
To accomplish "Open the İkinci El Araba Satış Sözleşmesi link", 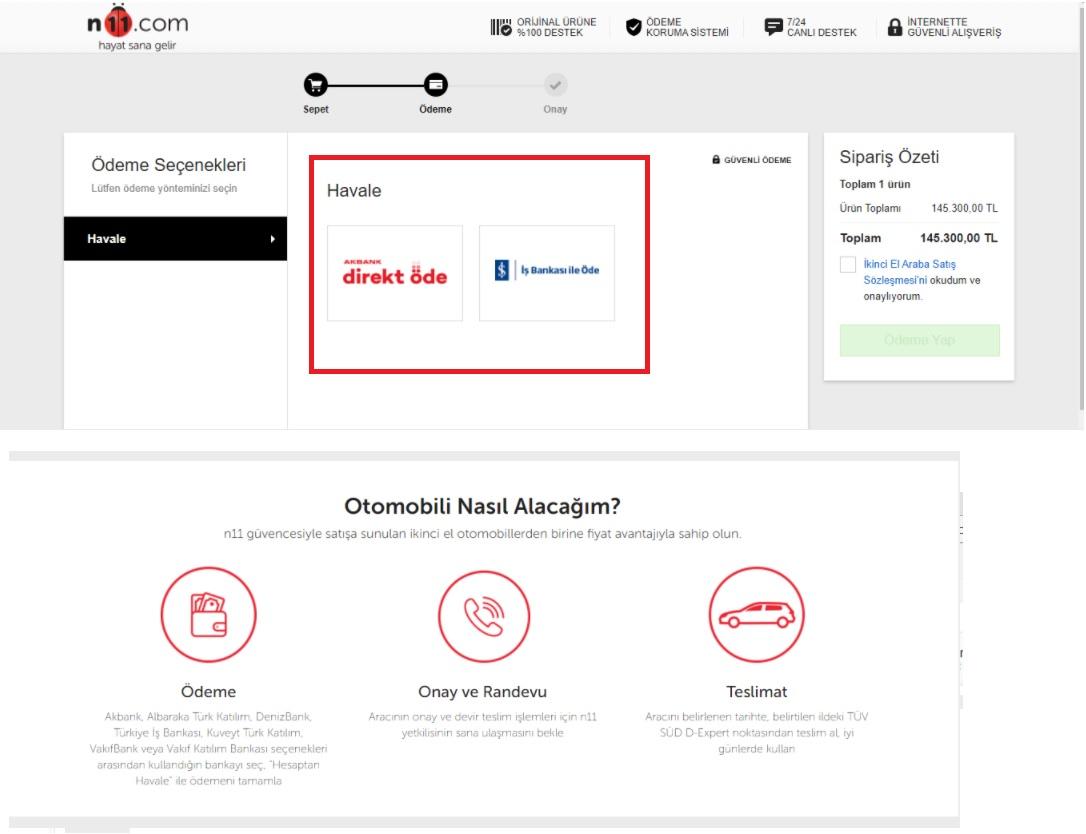I will tap(909, 272).
